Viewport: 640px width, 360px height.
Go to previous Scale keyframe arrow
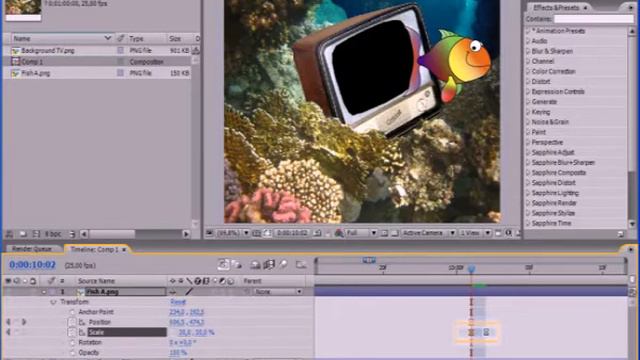click(x=8, y=332)
